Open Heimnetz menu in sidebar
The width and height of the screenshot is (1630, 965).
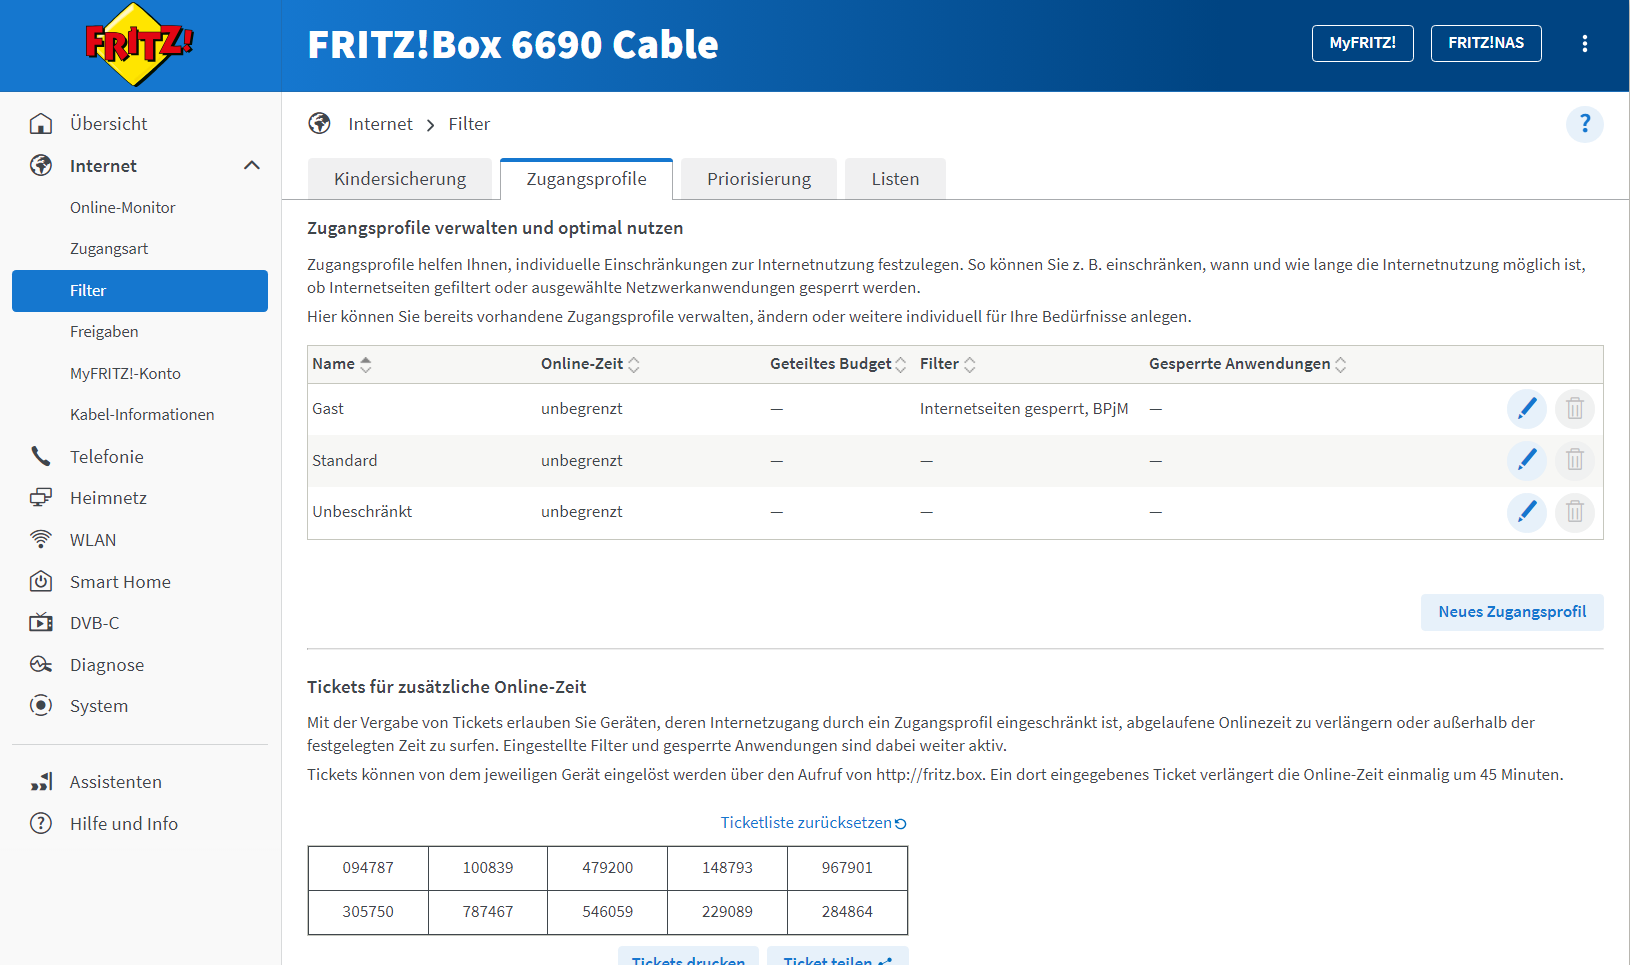108,497
